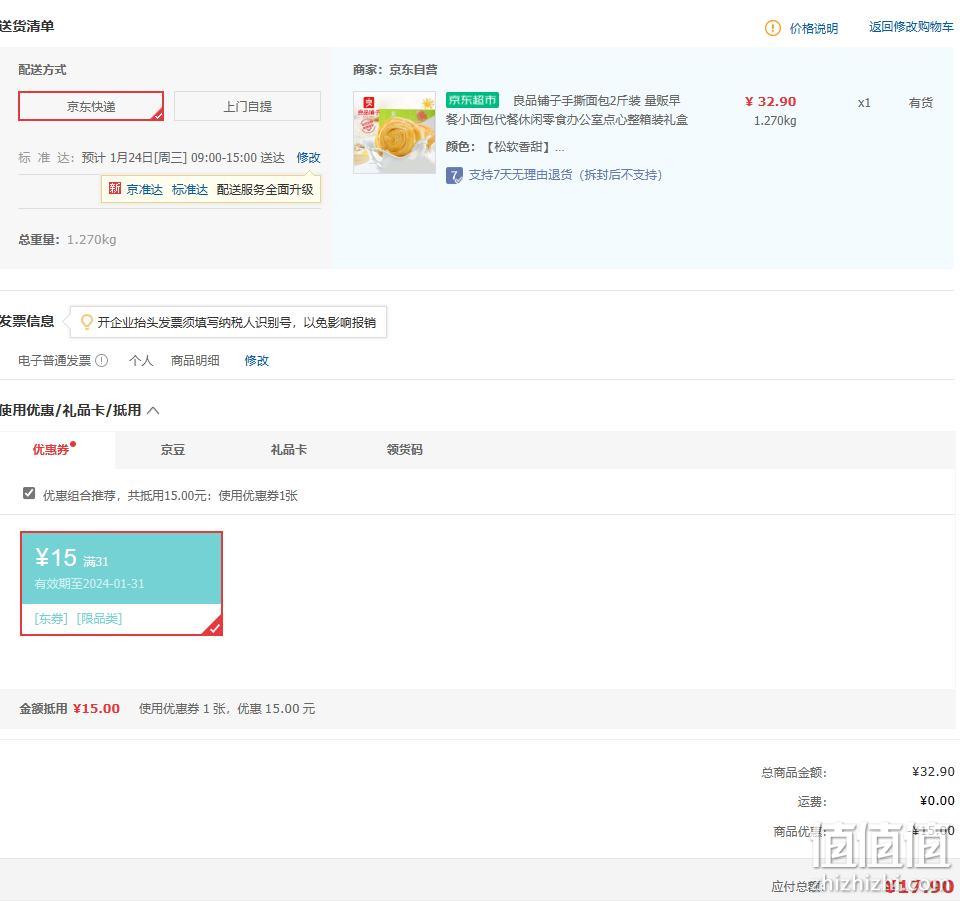
Task: Click the 商家：京东自营 label
Action: click(395, 70)
